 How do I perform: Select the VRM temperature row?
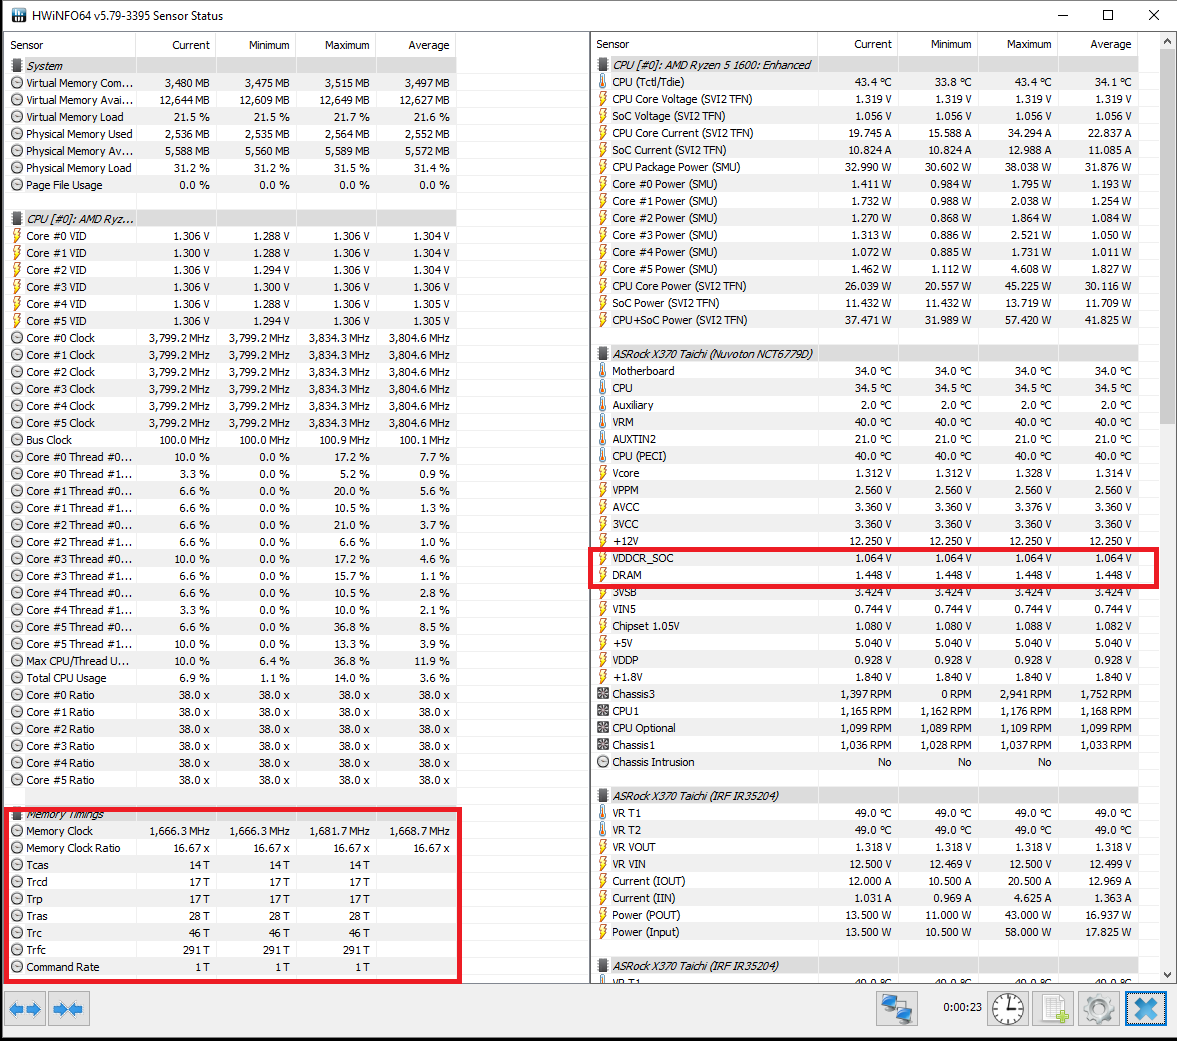pyautogui.click(x=864, y=422)
